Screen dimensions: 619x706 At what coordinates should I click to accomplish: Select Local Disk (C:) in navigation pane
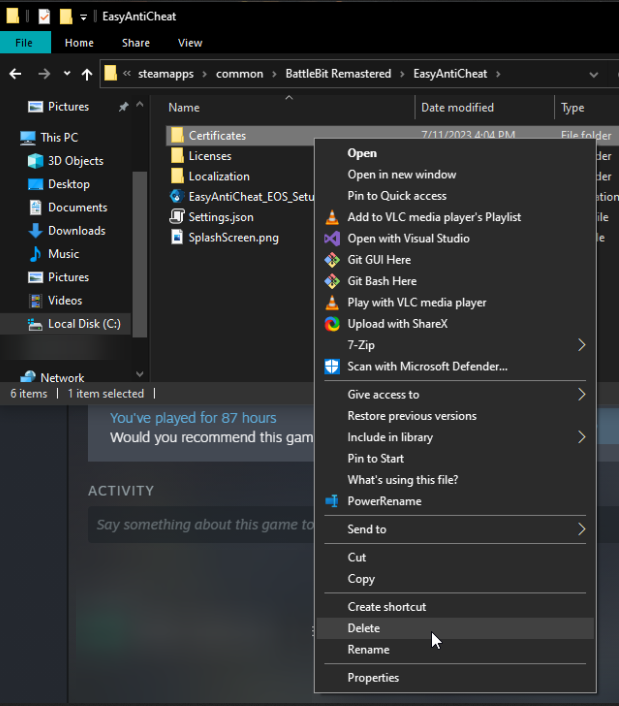84,323
